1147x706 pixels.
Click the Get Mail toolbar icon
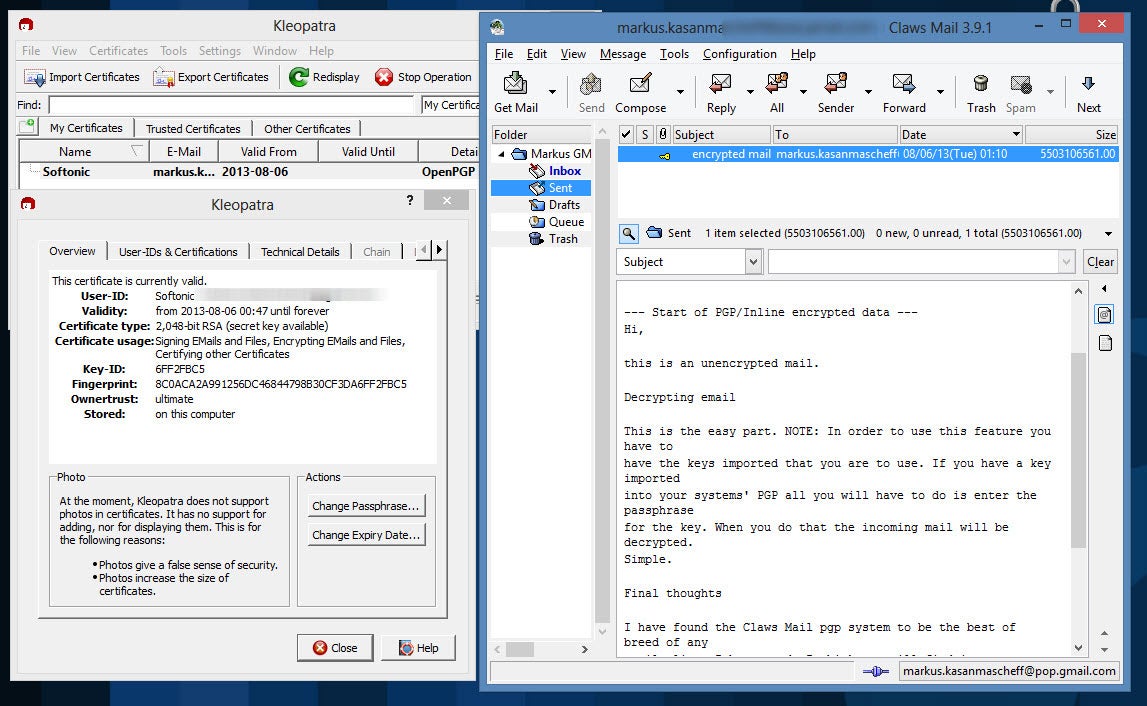tap(515, 85)
